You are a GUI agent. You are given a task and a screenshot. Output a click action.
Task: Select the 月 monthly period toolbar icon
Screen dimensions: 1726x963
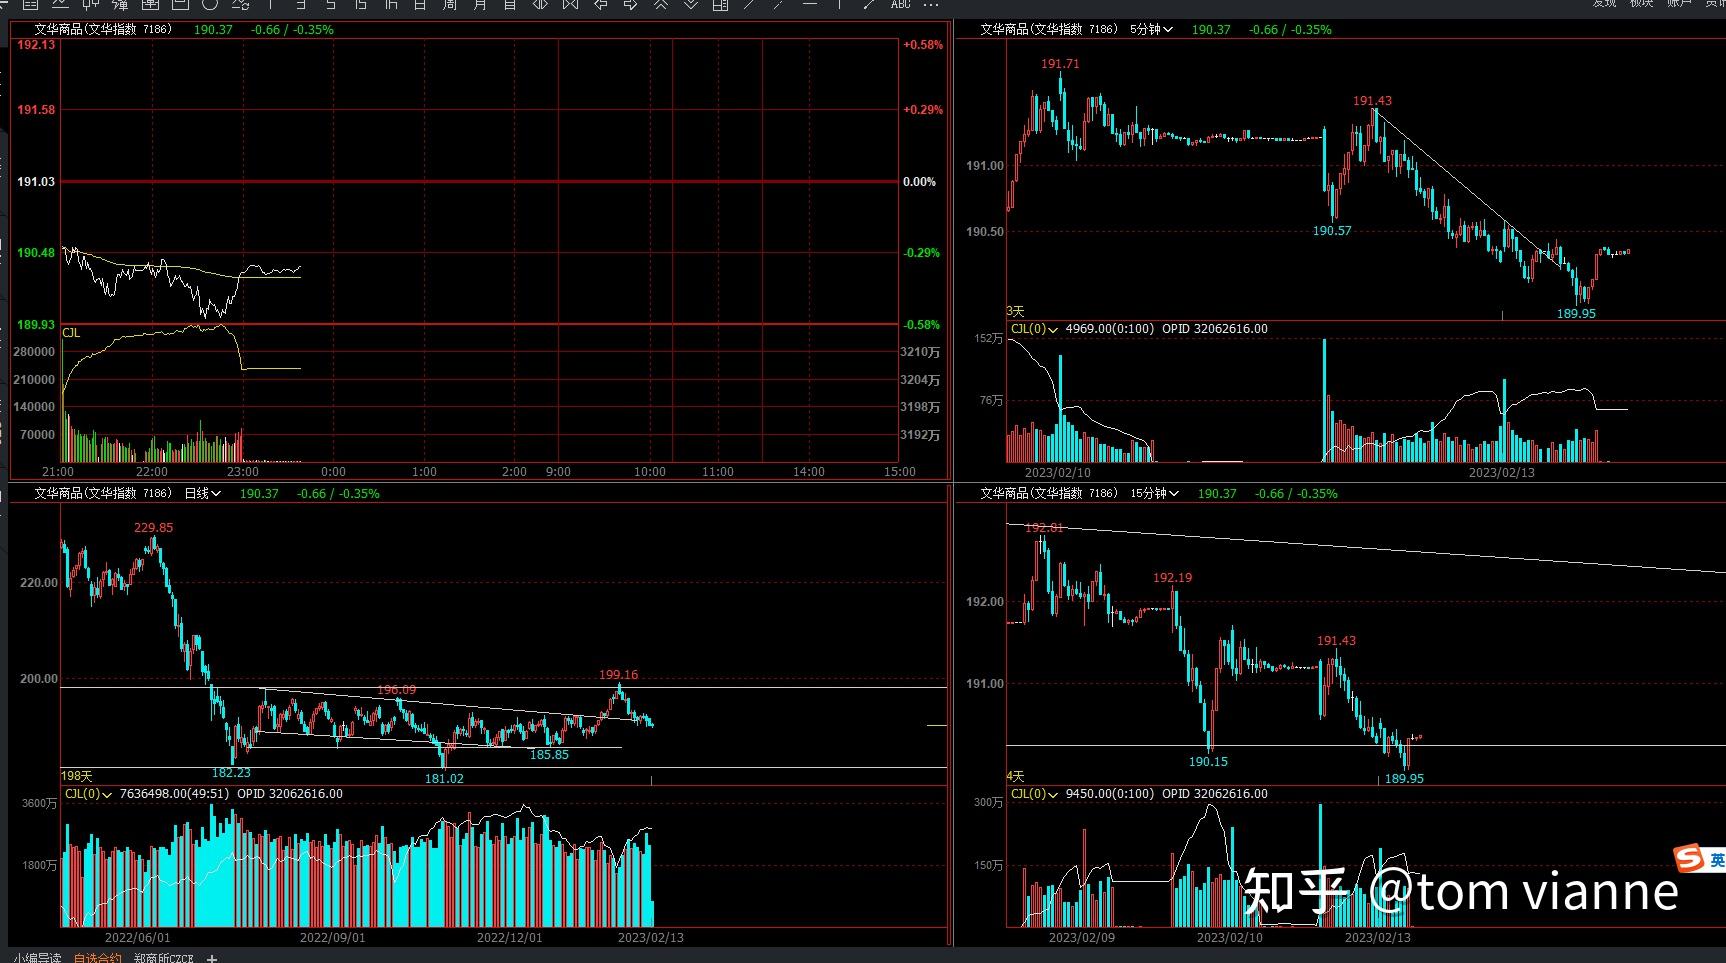pyautogui.click(x=480, y=4)
